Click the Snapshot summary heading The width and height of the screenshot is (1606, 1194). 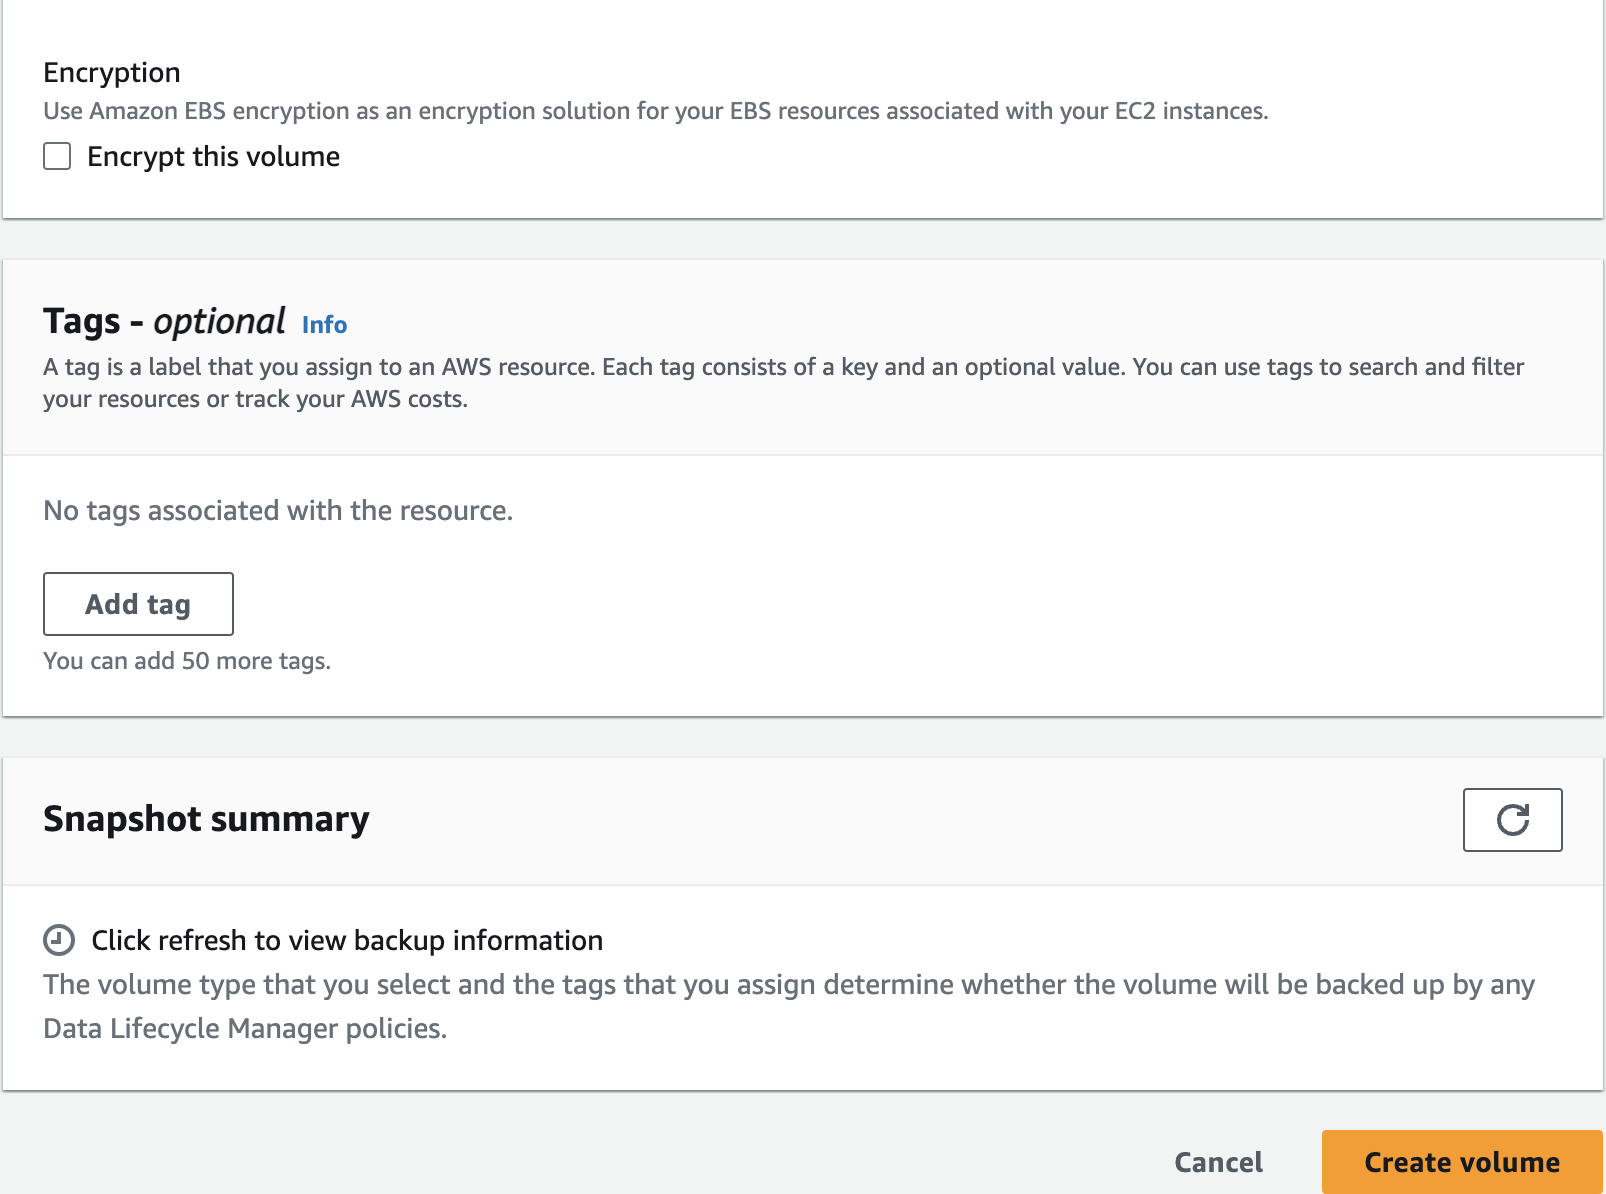206,819
